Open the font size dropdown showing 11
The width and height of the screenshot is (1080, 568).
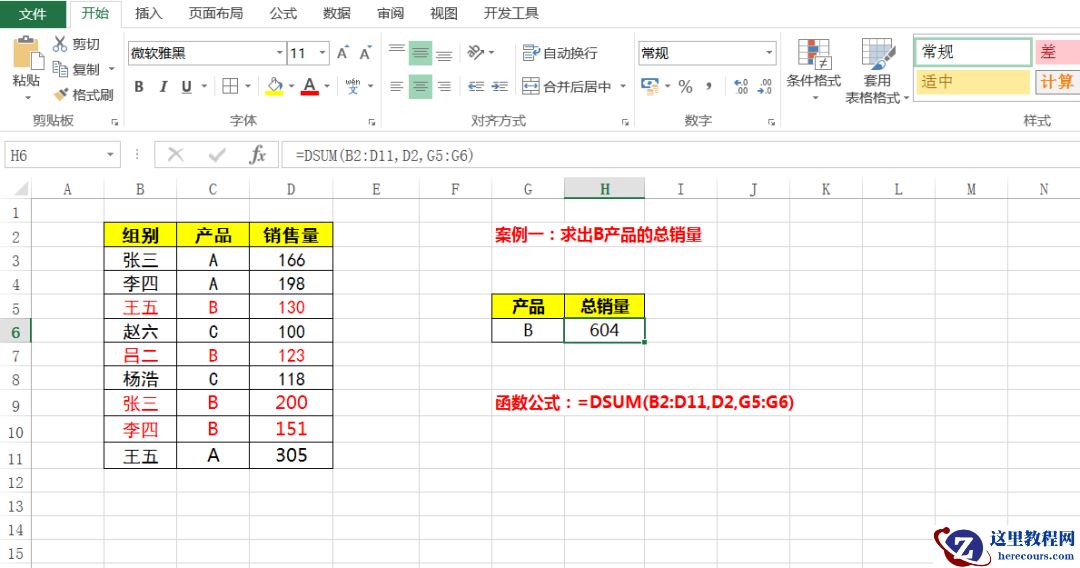[322, 53]
